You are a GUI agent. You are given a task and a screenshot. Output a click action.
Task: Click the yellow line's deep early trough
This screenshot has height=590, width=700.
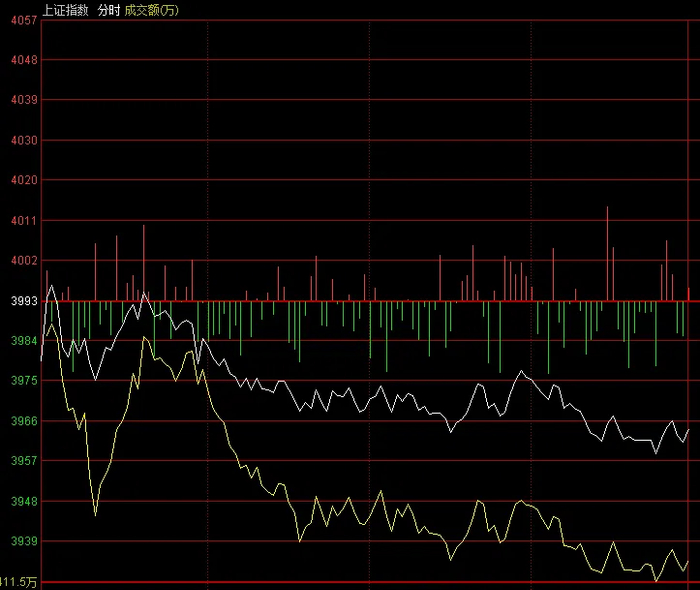tap(96, 514)
